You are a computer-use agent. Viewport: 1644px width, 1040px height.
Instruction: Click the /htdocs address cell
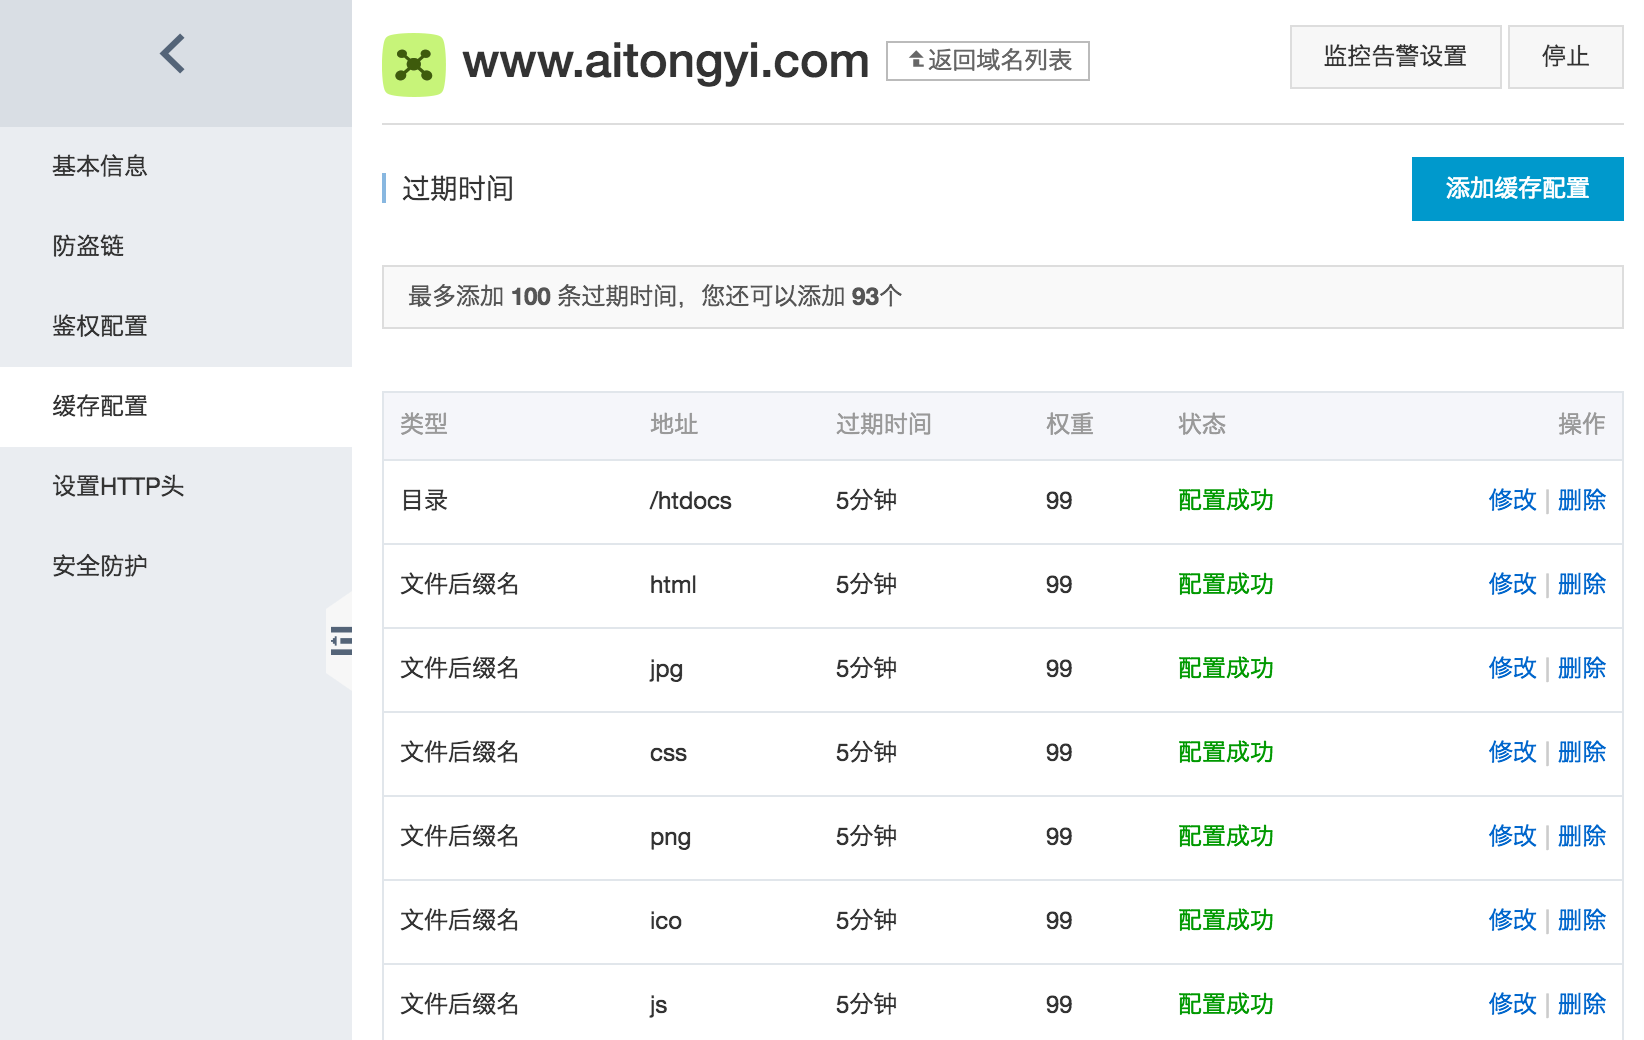coord(691,501)
